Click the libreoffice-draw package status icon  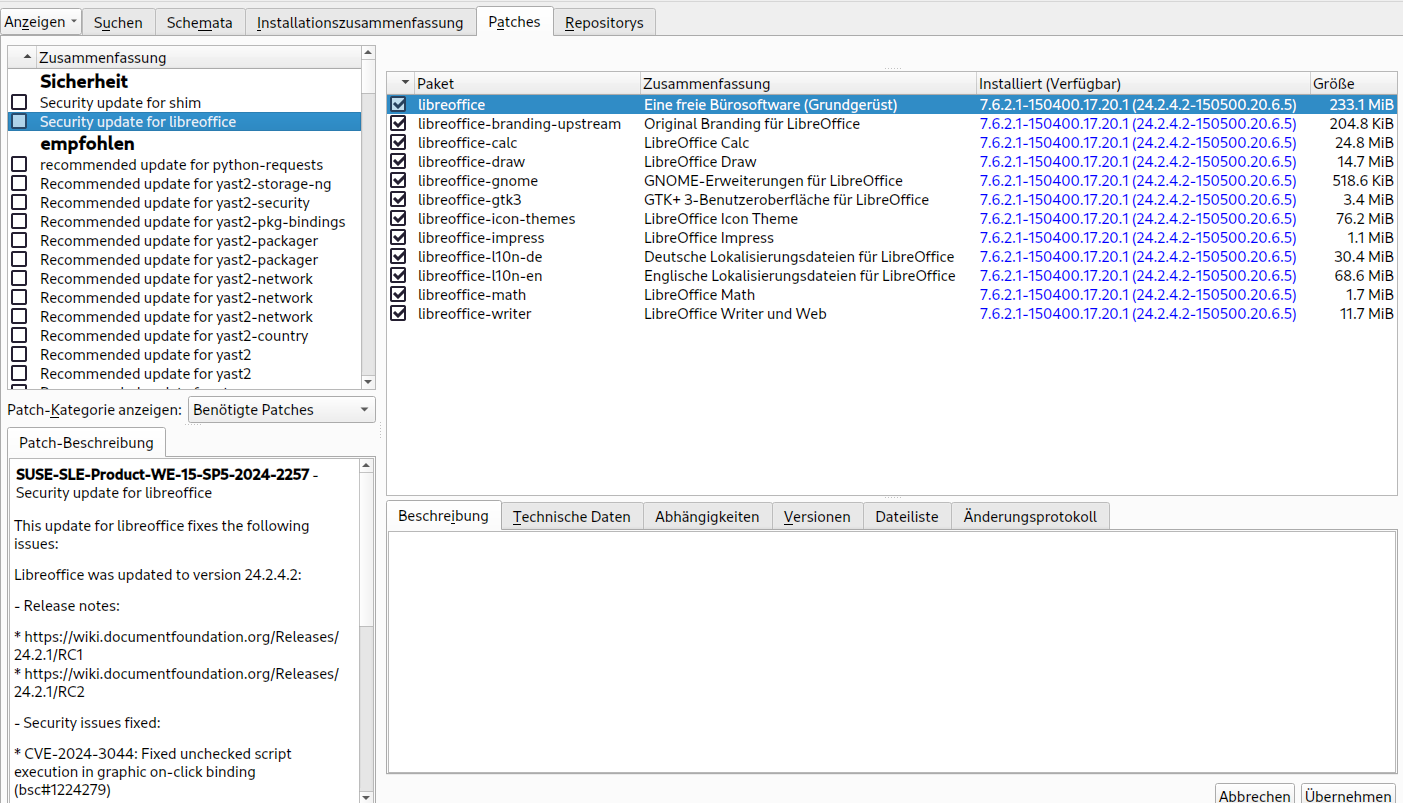(399, 162)
